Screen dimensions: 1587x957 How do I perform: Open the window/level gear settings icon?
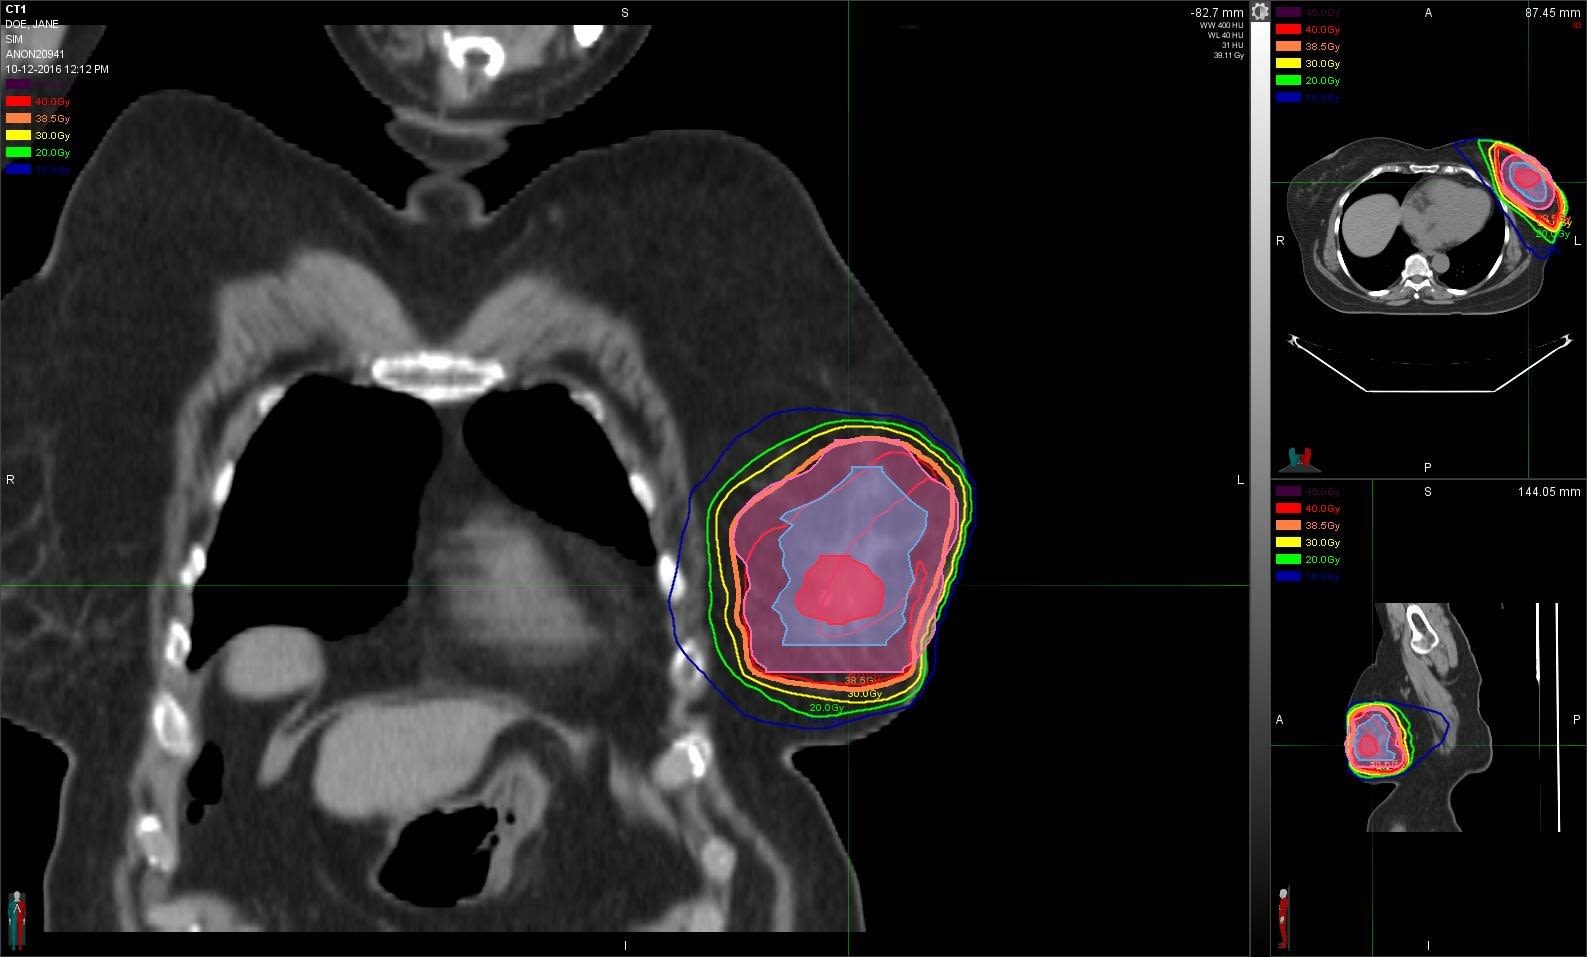pos(1260,12)
